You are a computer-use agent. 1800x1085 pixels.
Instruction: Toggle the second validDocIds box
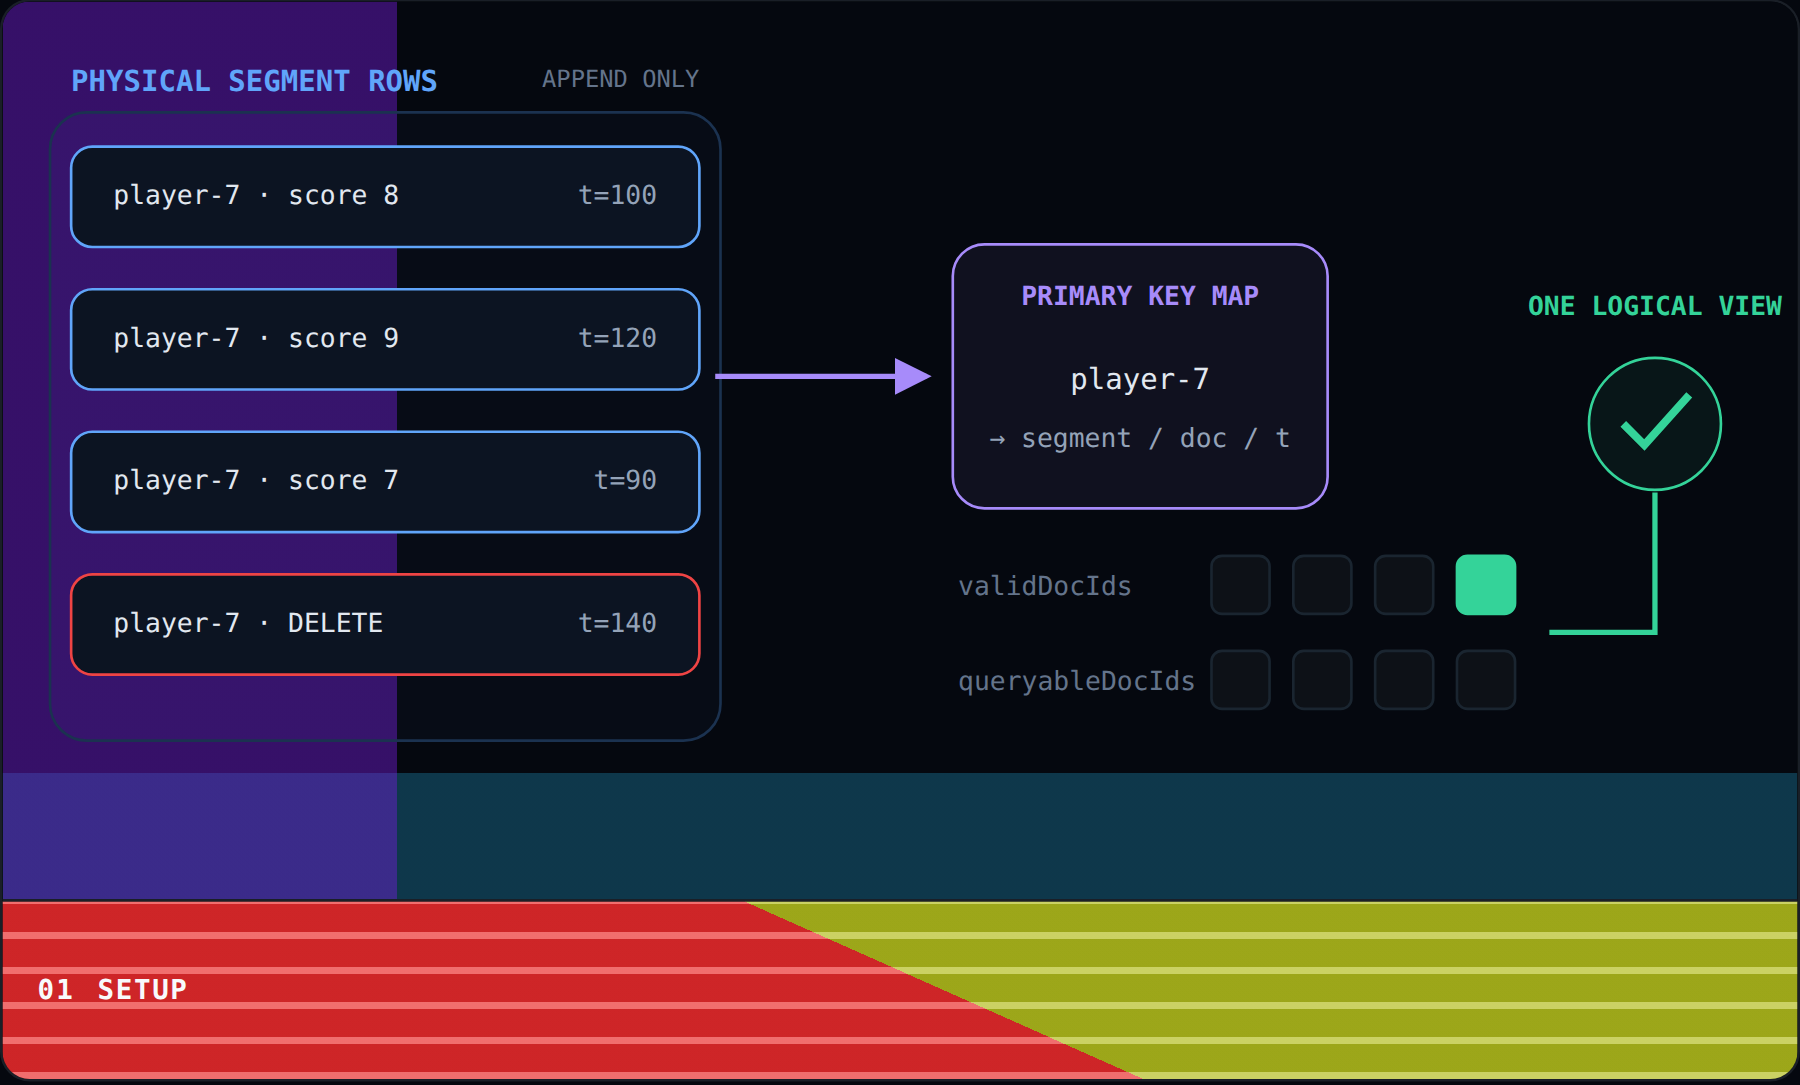tap(1323, 585)
